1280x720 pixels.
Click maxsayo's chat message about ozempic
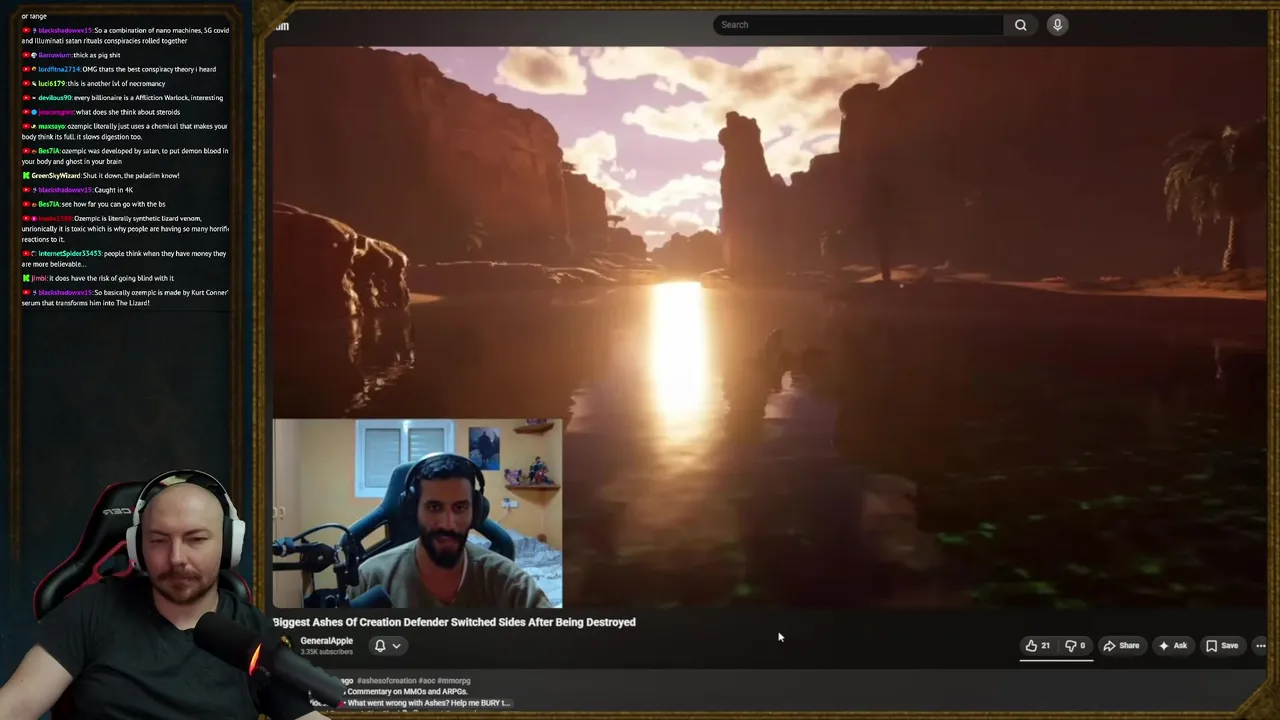[x=125, y=131]
